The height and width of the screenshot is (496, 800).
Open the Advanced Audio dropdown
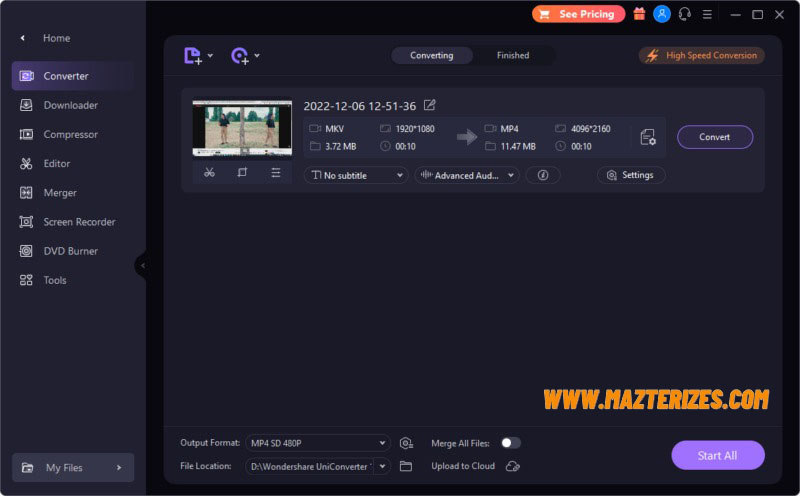[x=467, y=175]
